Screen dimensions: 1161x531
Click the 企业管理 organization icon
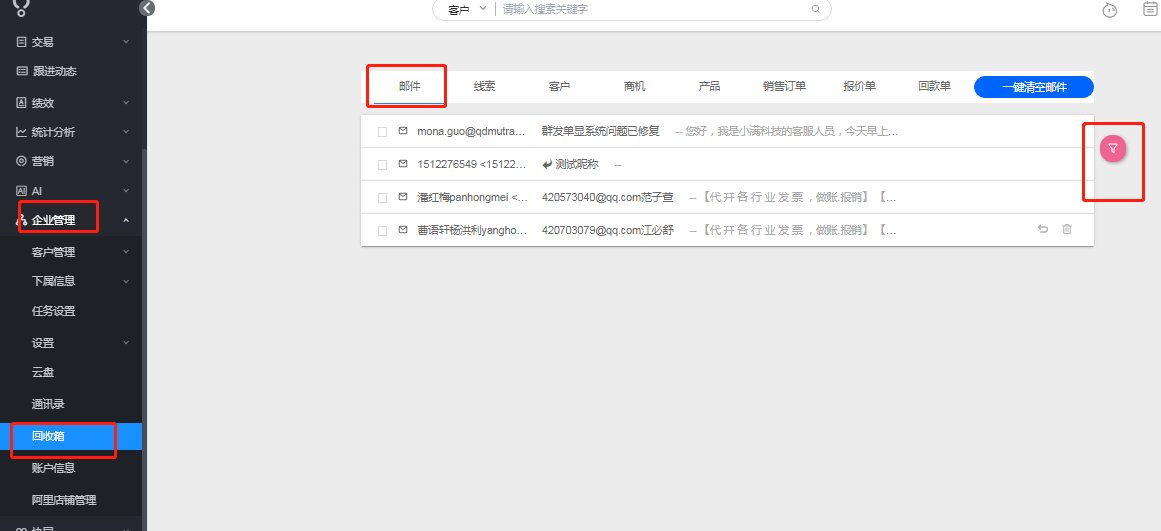coord(21,220)
